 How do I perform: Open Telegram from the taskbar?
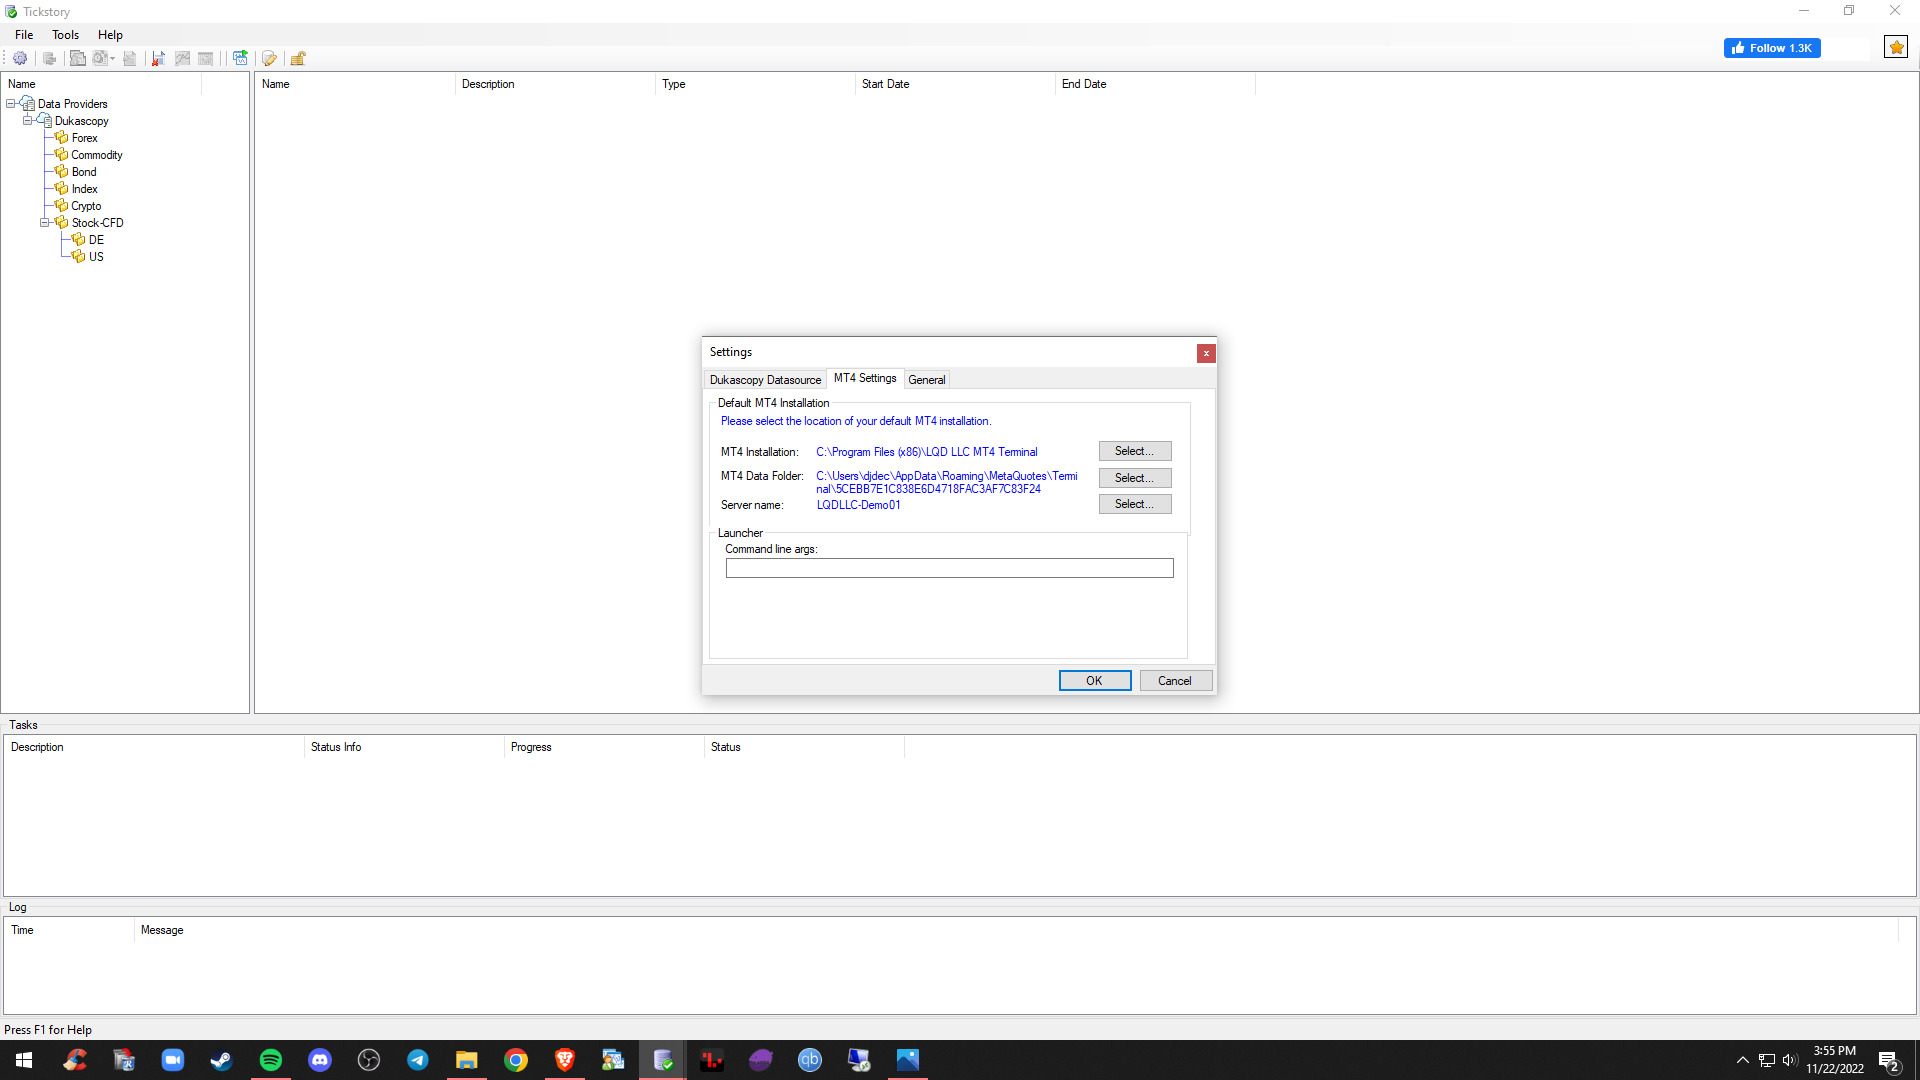pyautogui.click(x=418, y=1060)
